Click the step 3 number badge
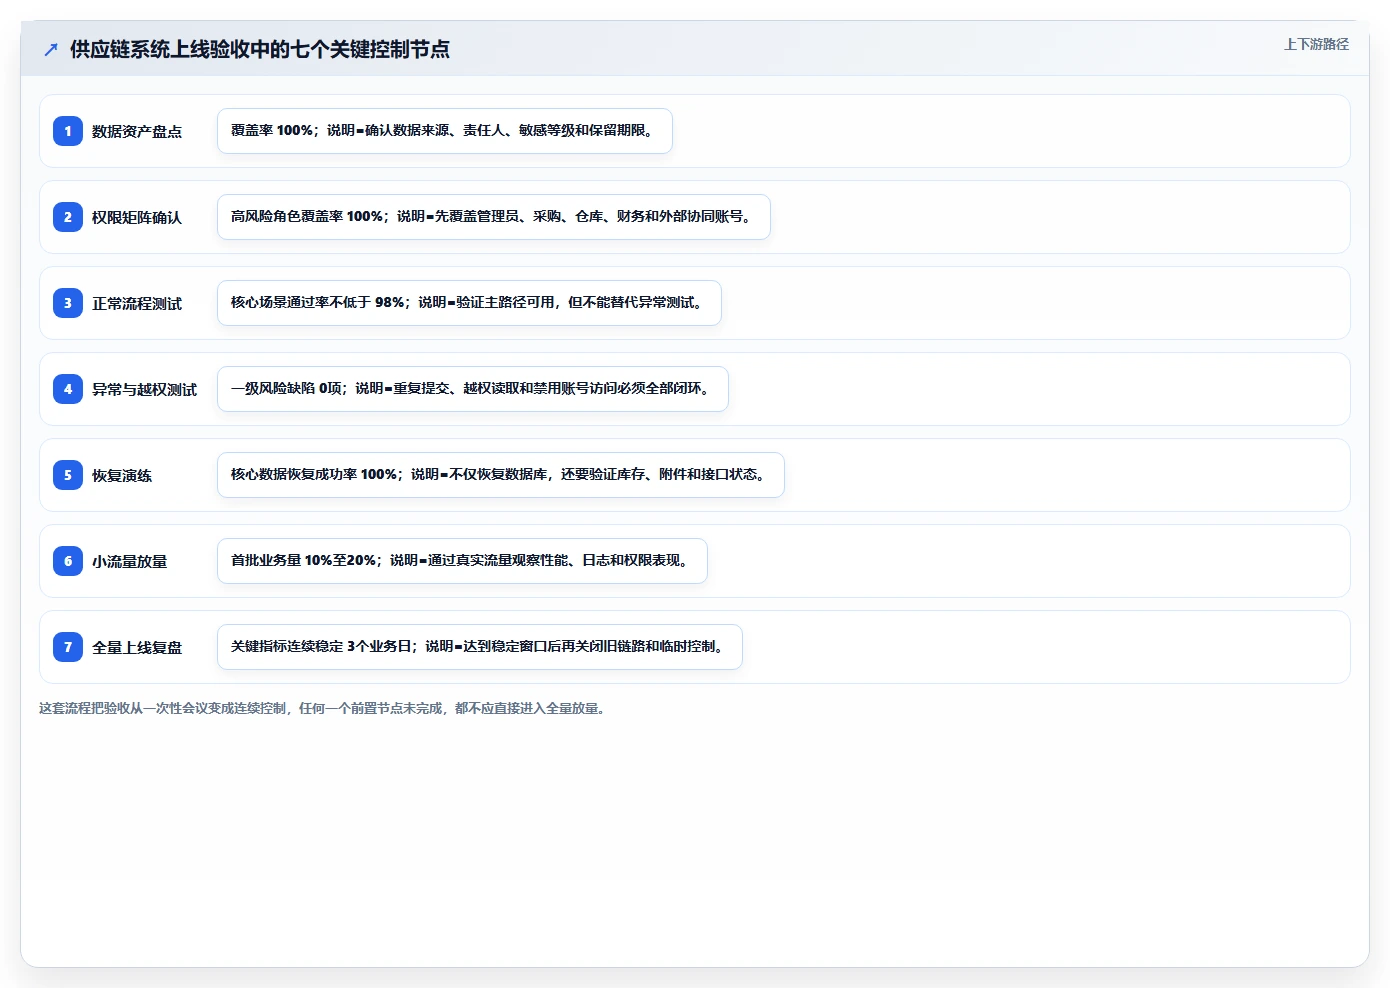 (x=68, y=303)
